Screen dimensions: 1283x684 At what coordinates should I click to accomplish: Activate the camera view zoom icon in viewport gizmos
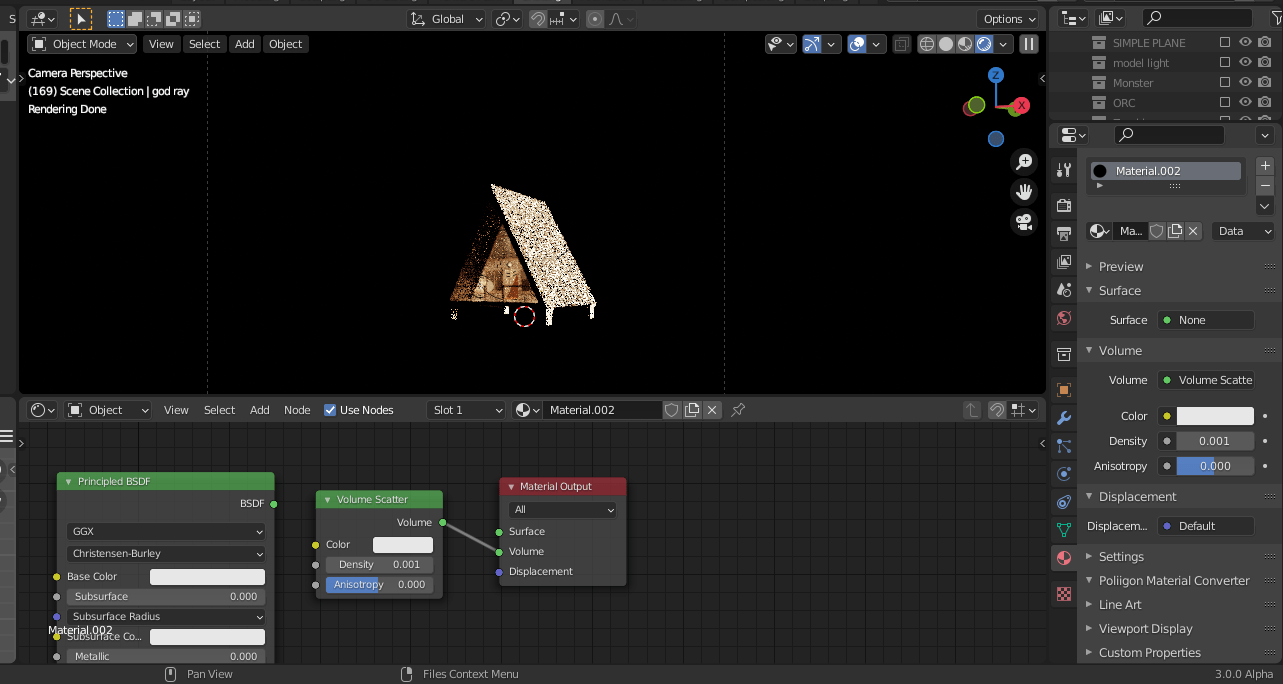click(1023, 161)
